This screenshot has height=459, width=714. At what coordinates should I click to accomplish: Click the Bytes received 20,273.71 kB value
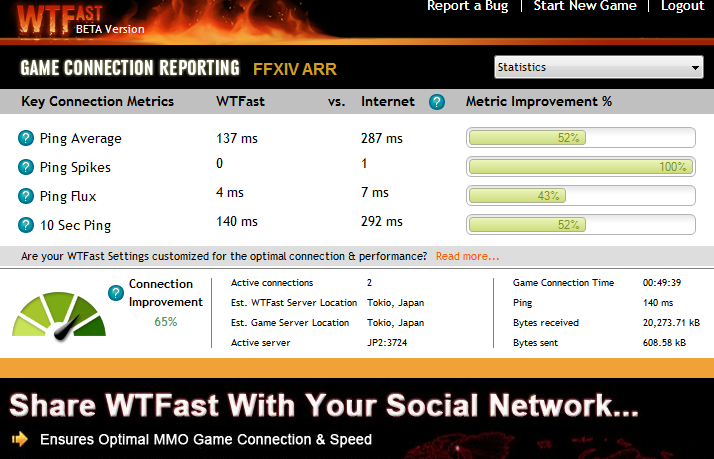pos(671,323)
